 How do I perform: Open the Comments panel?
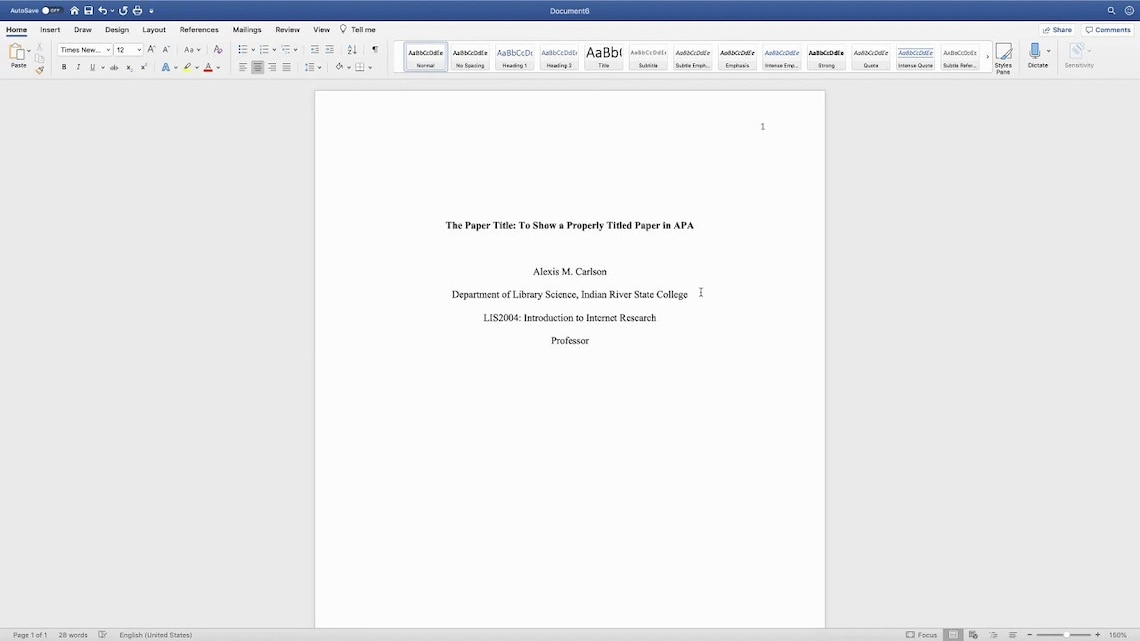click(1107, 29)
